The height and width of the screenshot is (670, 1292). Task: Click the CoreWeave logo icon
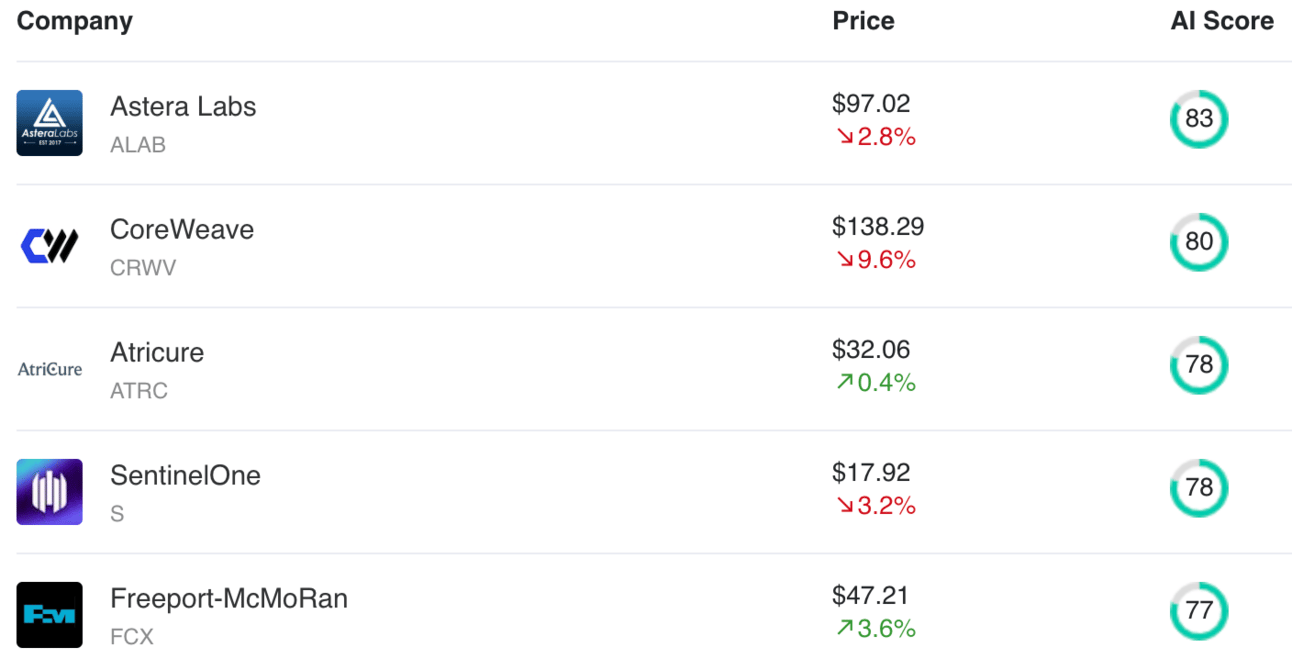point(49,246)
